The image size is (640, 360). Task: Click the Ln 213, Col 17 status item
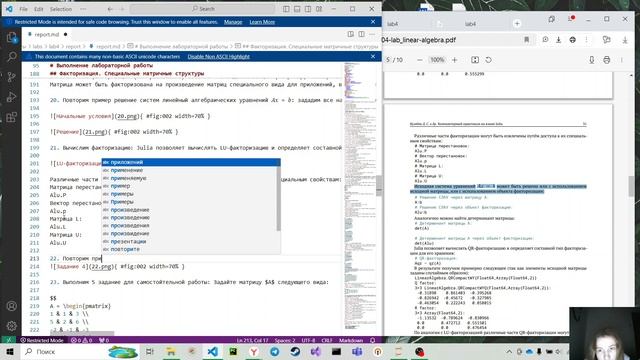[x=252, y=340]
